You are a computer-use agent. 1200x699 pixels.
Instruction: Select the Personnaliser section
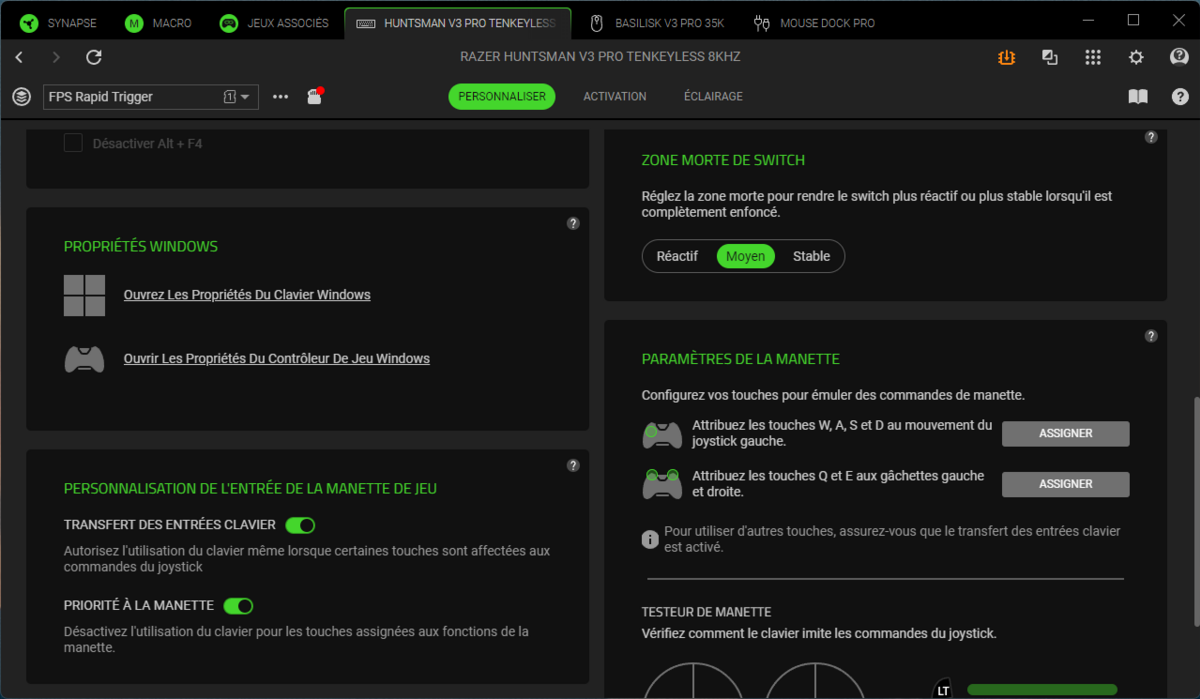click(x=502, y=96)
